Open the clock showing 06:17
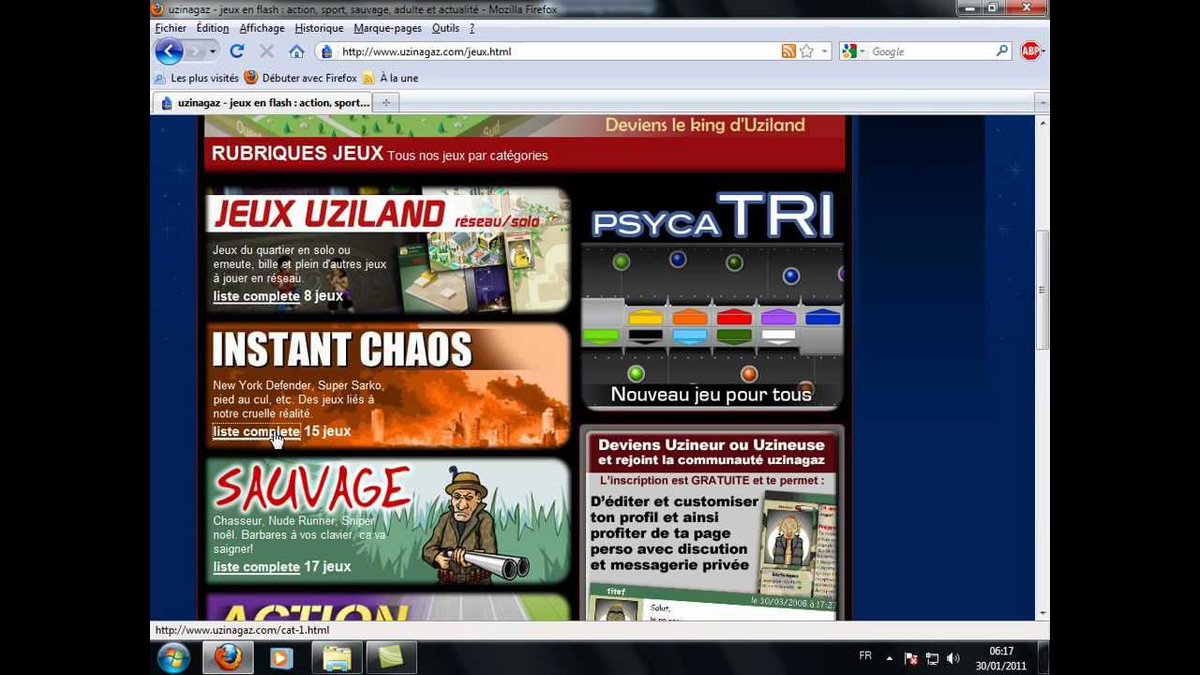The image size is (1200, 675). point(1001,651)
